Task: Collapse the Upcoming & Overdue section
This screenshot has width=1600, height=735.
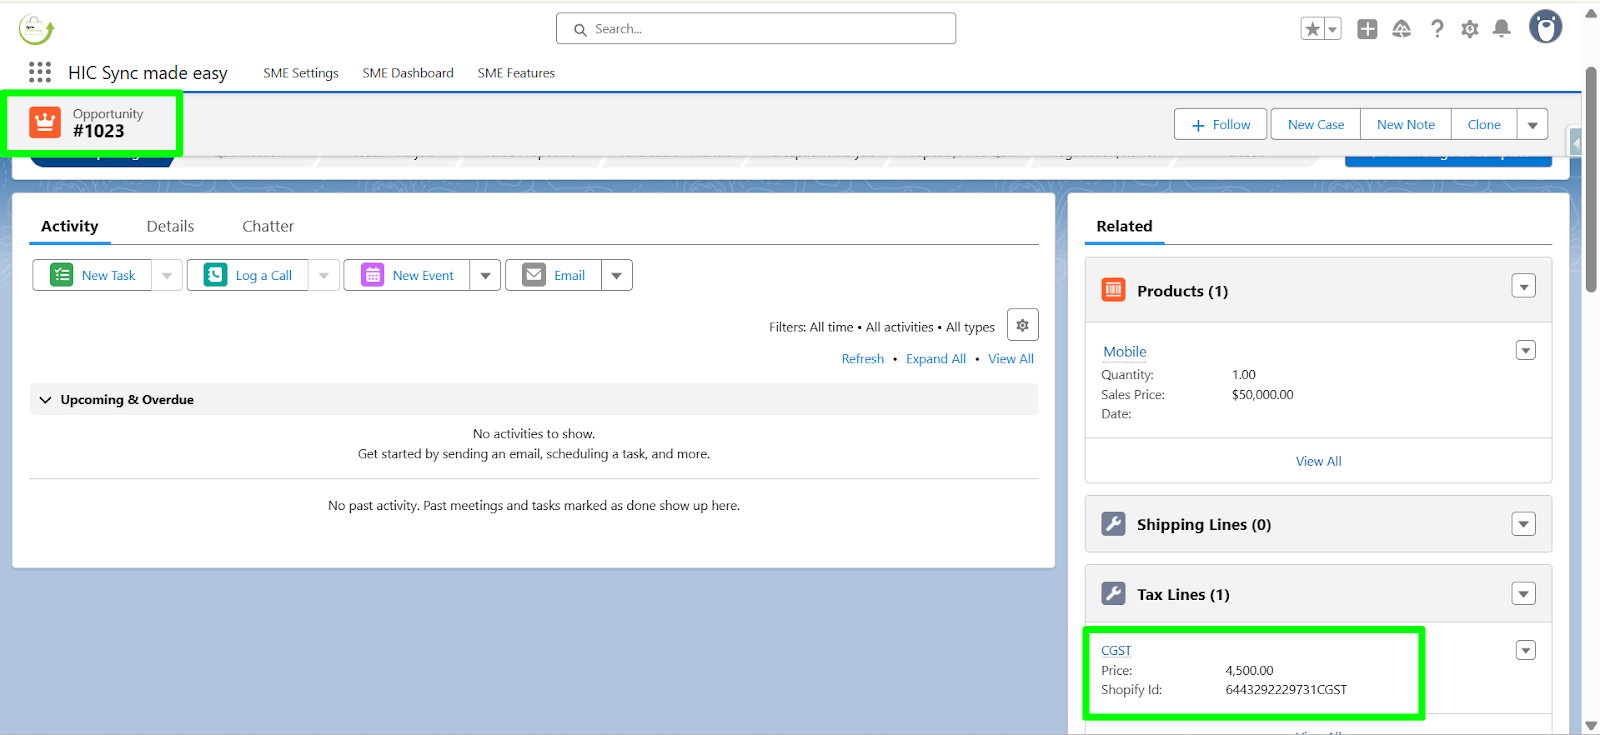Action: point(45,399)
